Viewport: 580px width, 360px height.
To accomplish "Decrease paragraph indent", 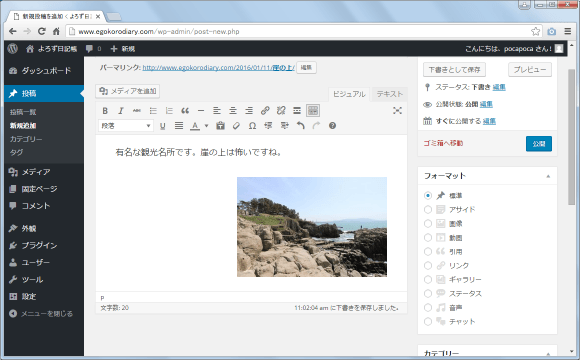I will pos(268,126).
